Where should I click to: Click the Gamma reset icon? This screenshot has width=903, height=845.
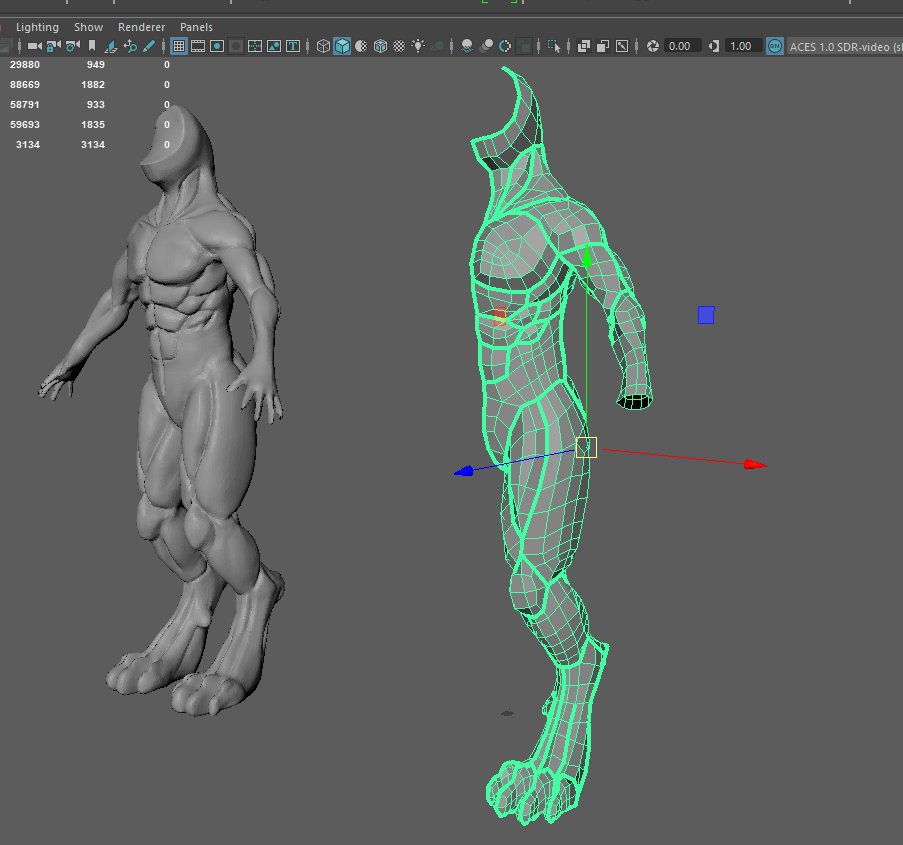point(714,46)
